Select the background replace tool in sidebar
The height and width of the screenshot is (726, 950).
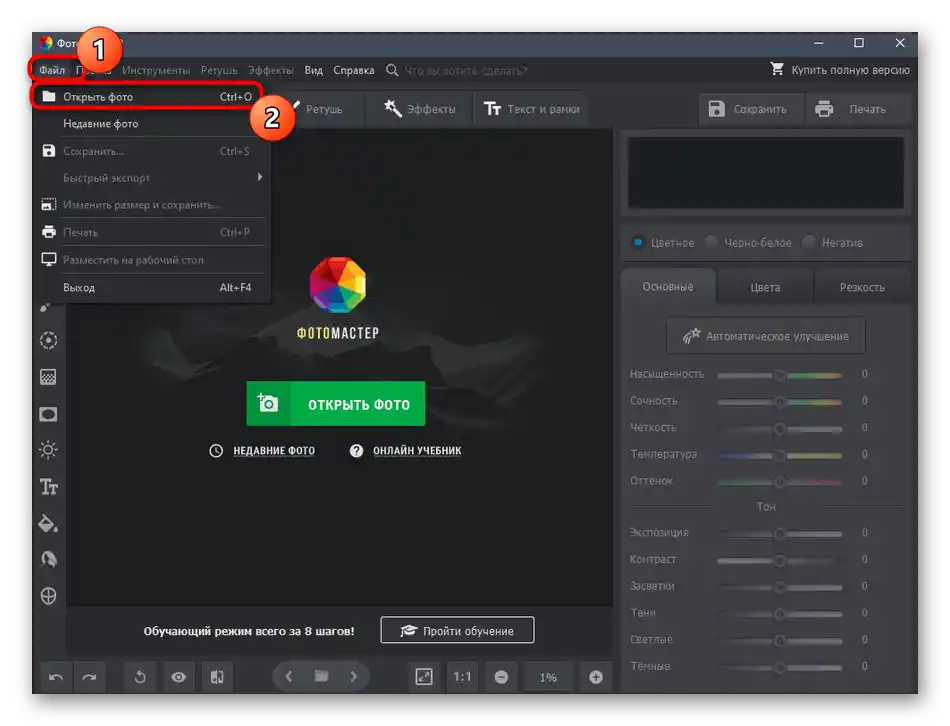[48, 559]
